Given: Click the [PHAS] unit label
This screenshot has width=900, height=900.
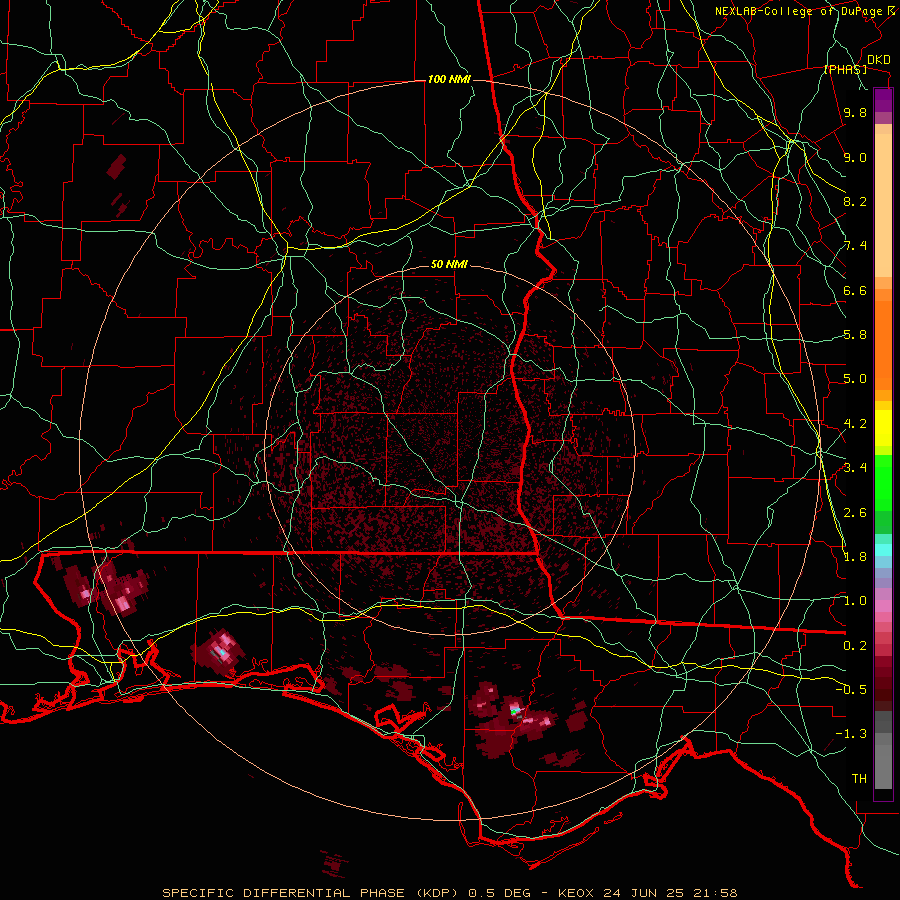Looking at the screenshot, I should pyautogui.click(x=845, y=70).
